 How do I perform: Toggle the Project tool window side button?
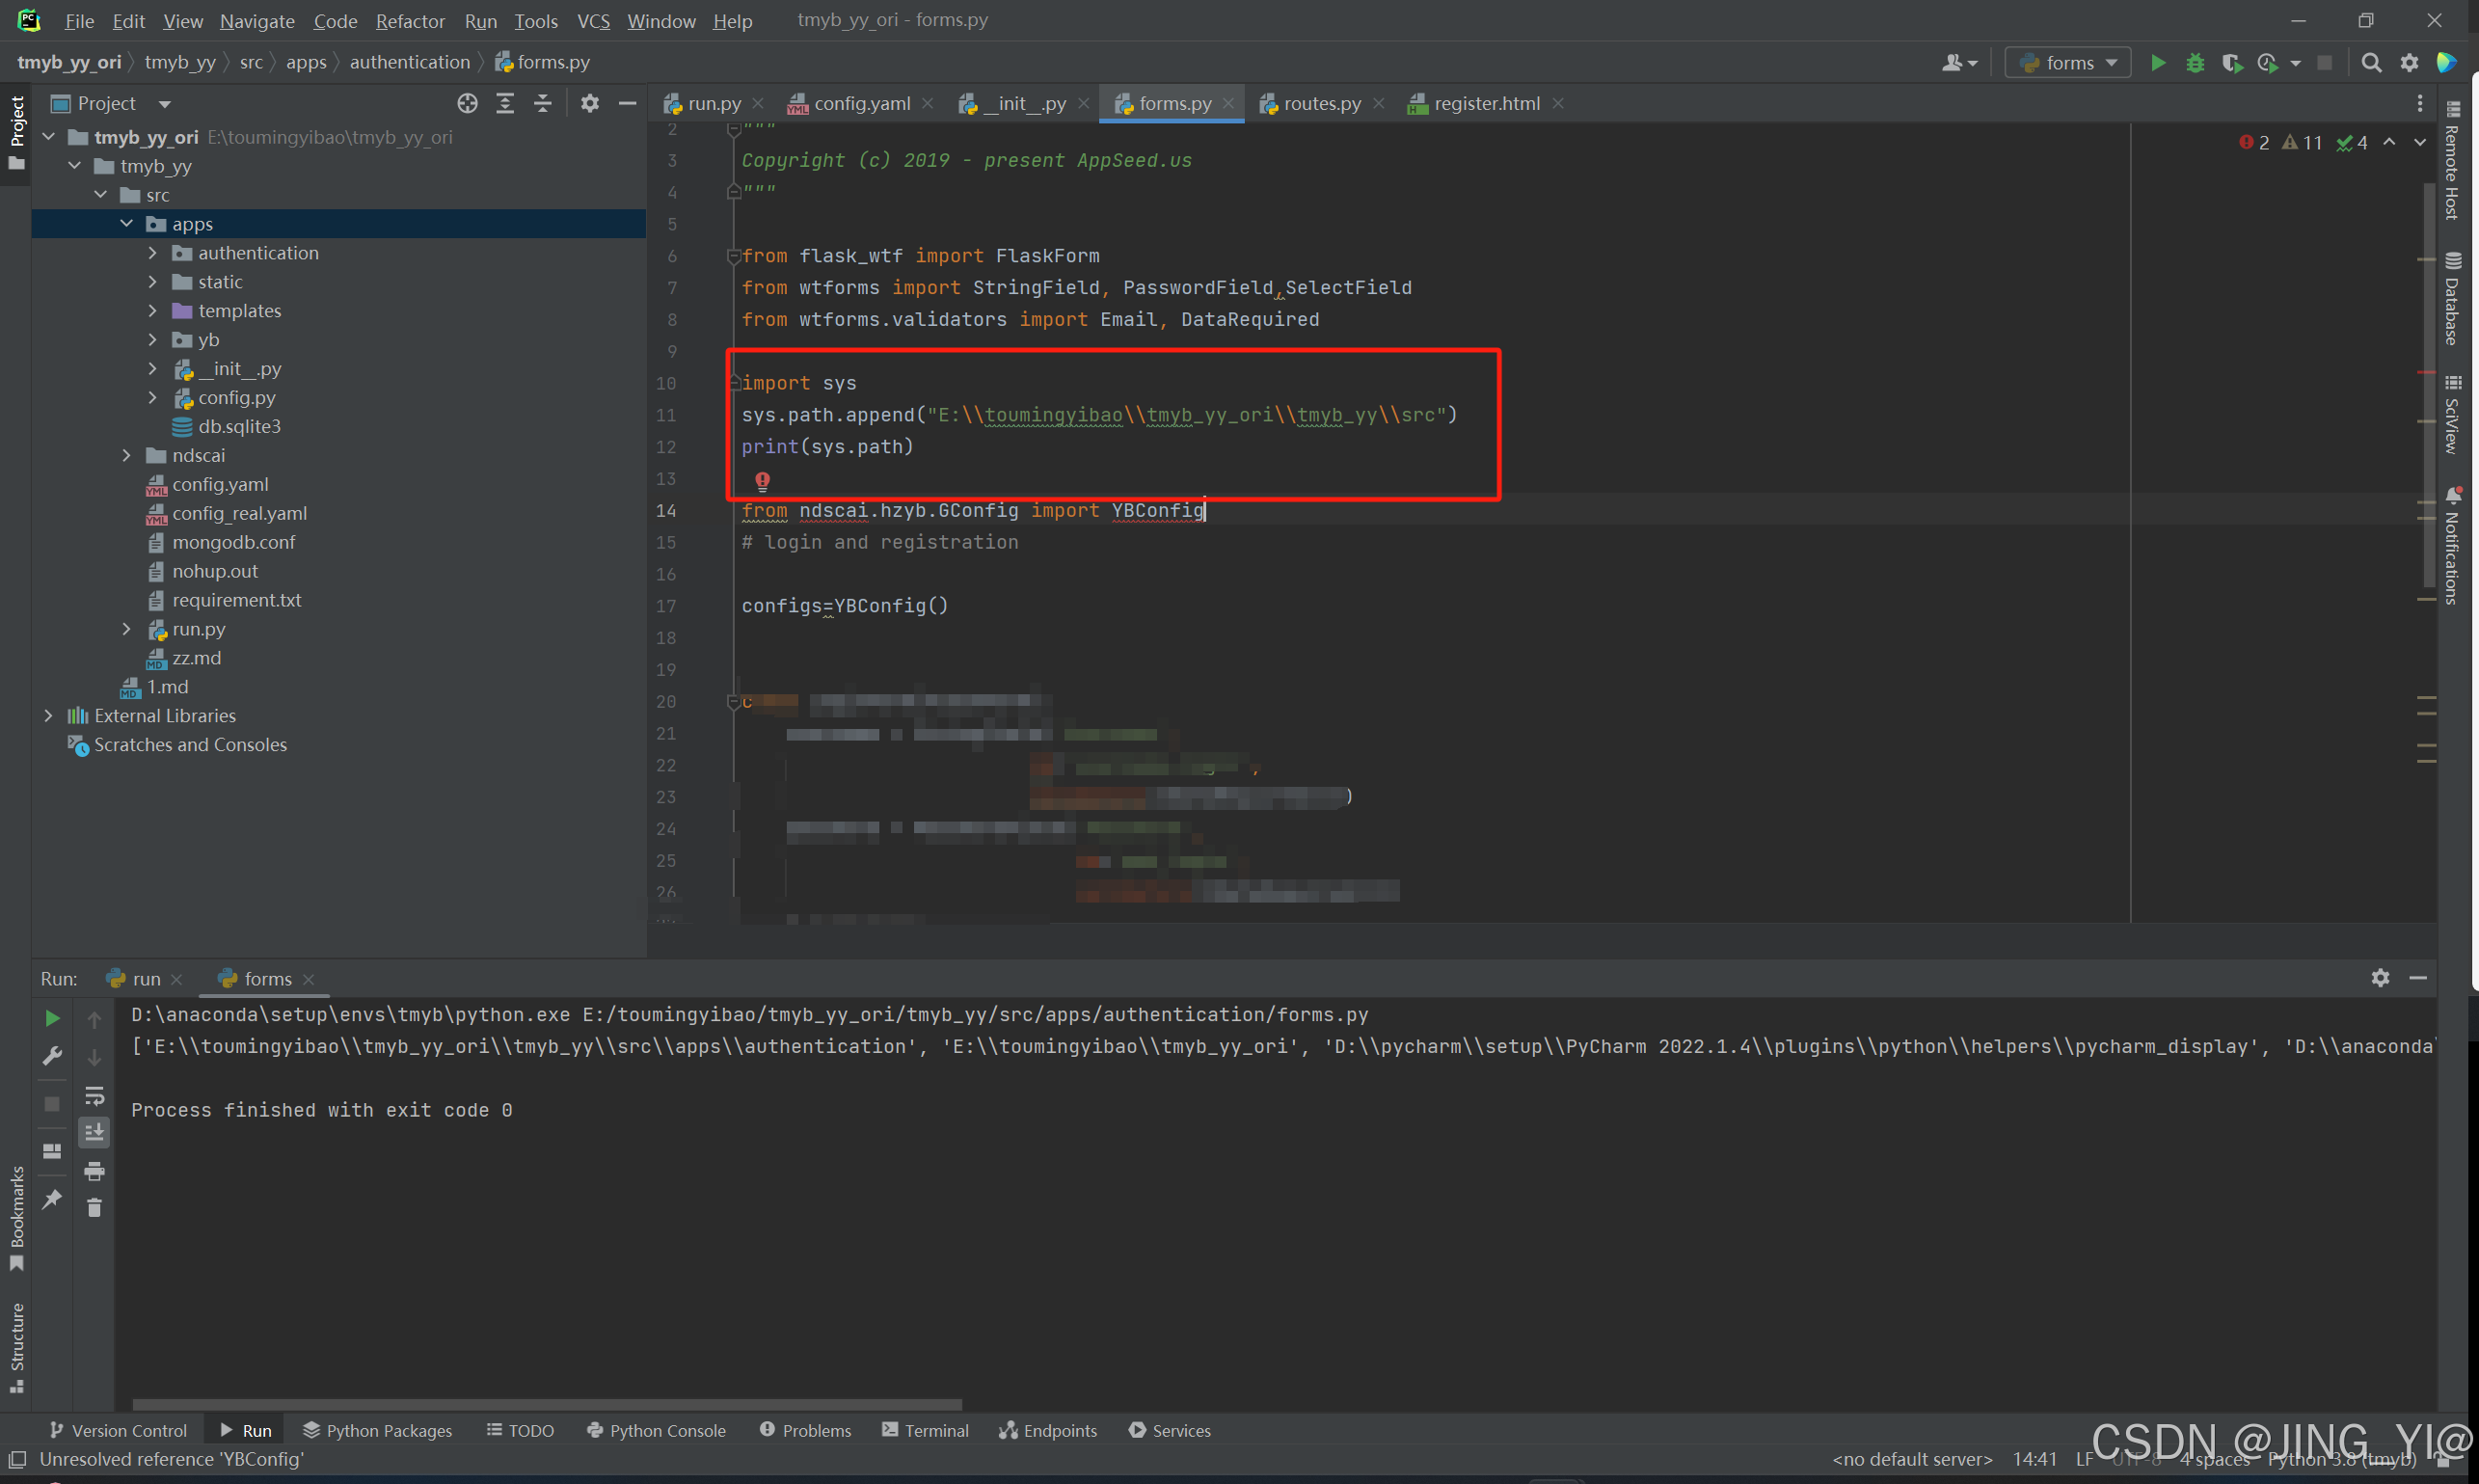16,132
